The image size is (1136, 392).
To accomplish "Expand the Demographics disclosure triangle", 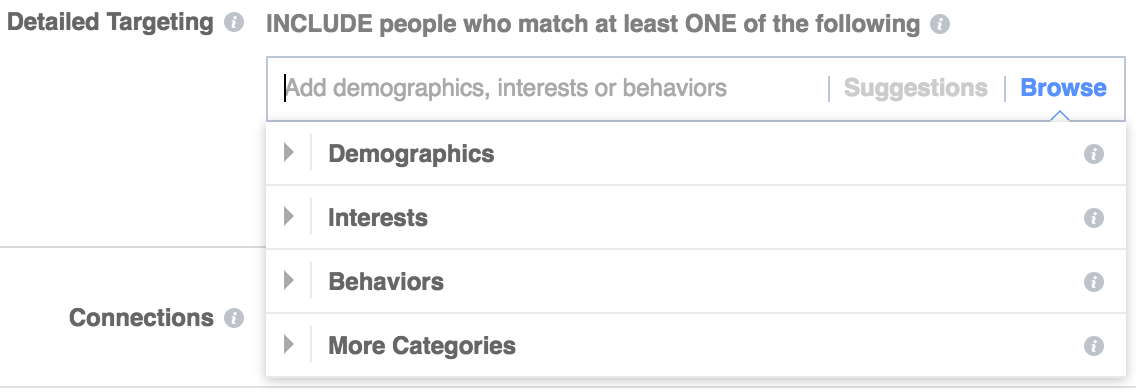I will (x=289, y=153).
